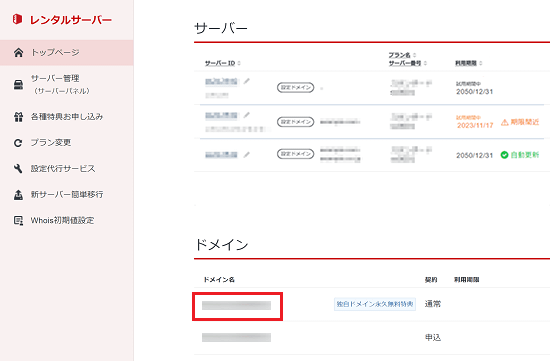Click the wrench icon for 設定代行サービス

point(18,169)
